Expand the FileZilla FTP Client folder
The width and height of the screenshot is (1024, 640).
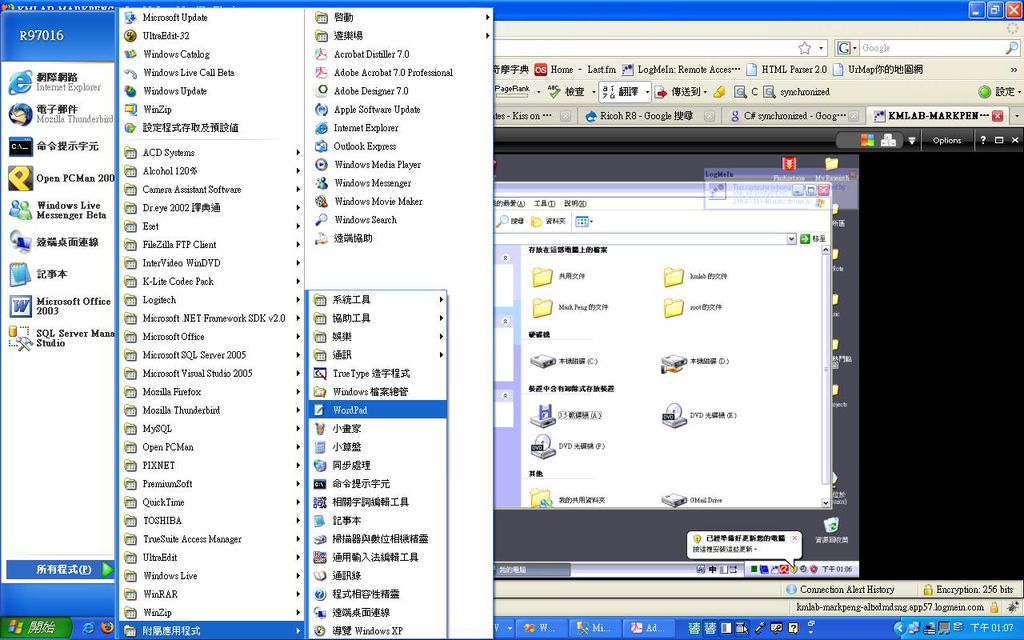point(210,245)
